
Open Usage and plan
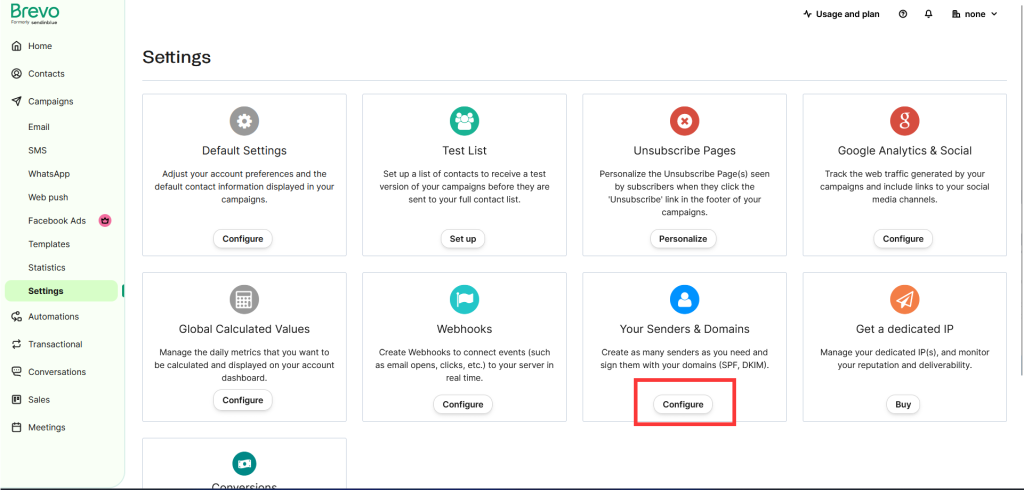point(843,14)
